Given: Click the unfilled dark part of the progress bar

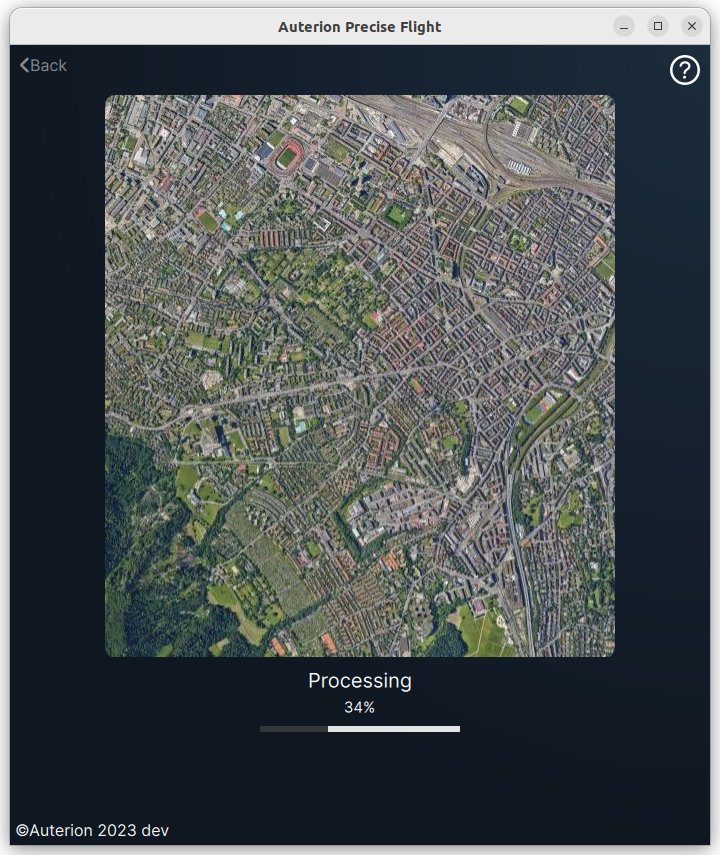Looking at the screenshot, I should [x=293, y=729].
